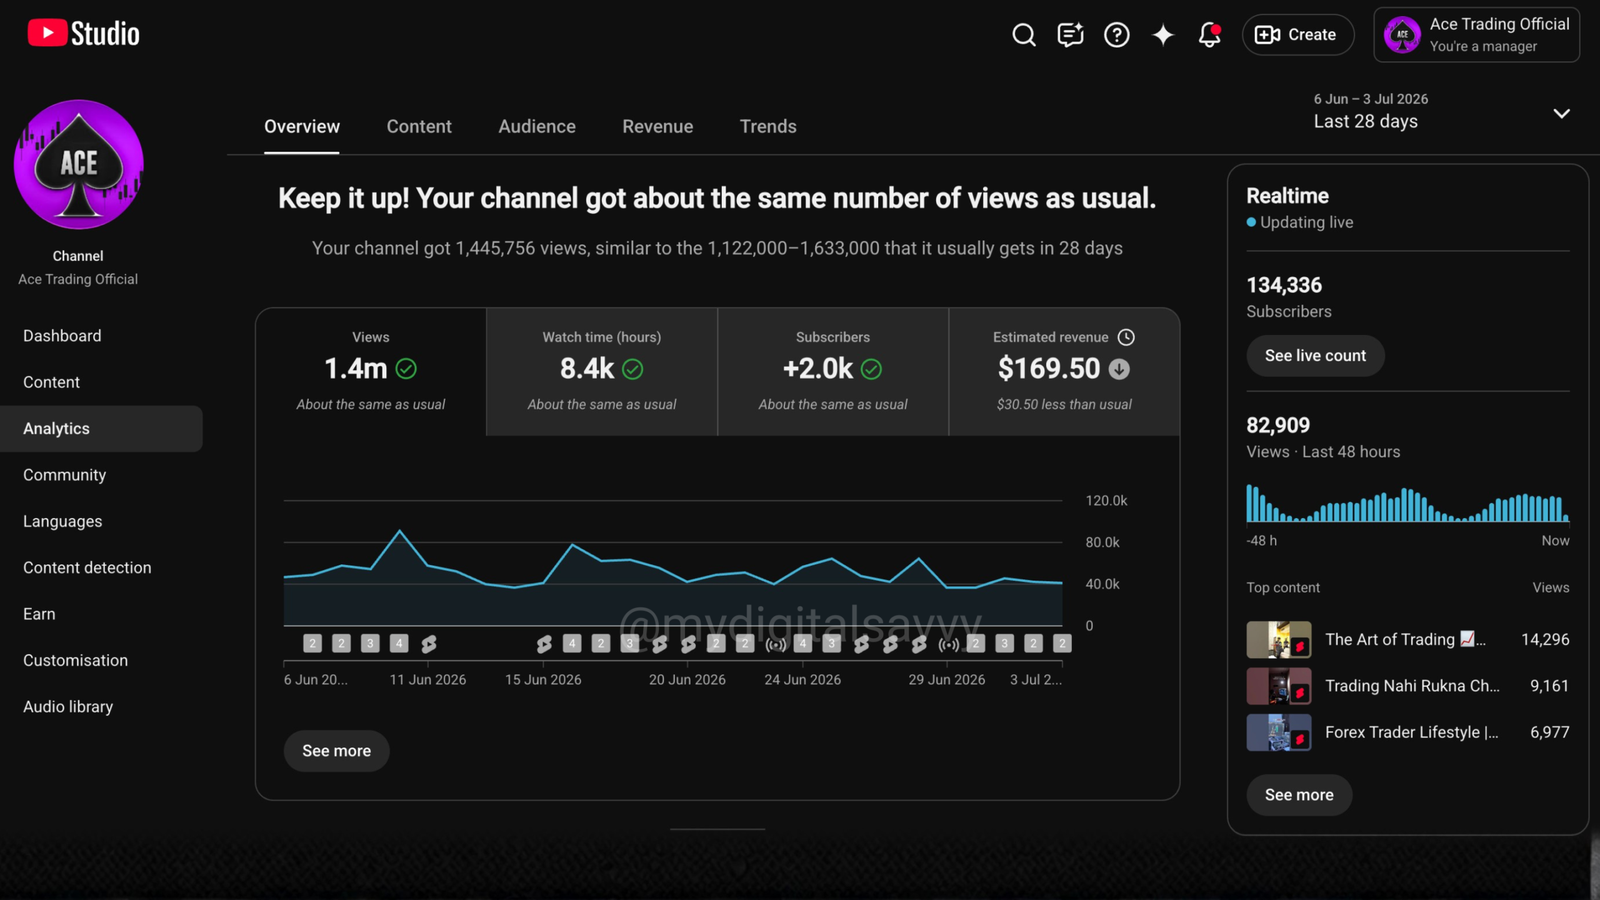Viewport: 1600px width, 900px height.
Task: Expand the Last 28 days date range dropdown
Action: click(x=1441, y=113)
